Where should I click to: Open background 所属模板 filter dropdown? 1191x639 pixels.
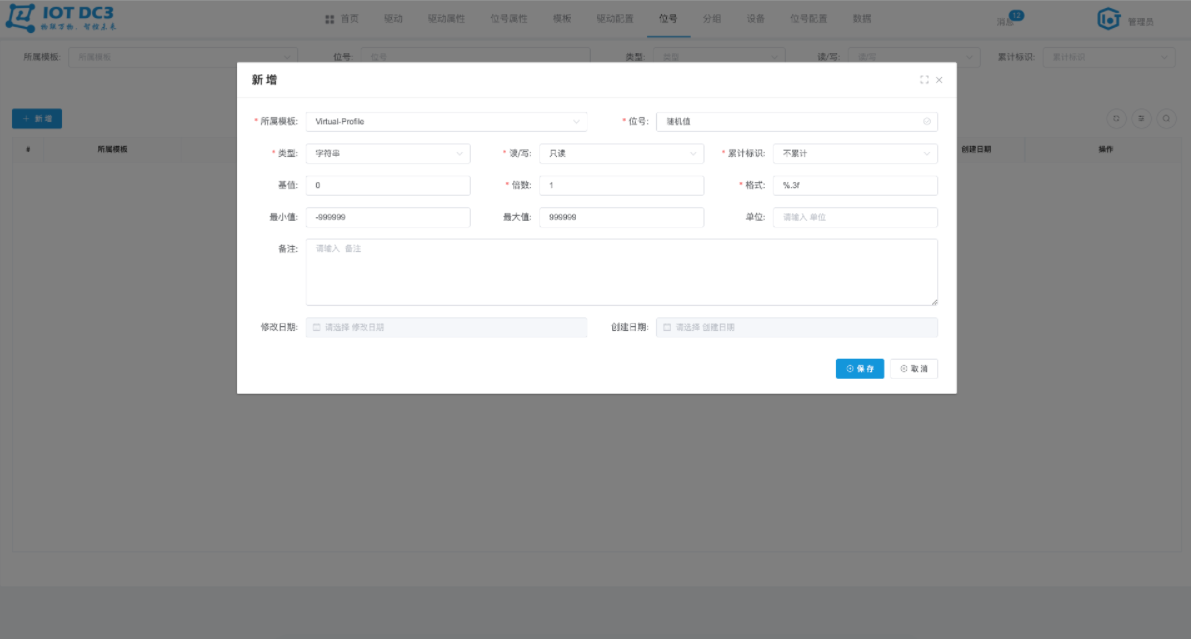click(183, 57)
